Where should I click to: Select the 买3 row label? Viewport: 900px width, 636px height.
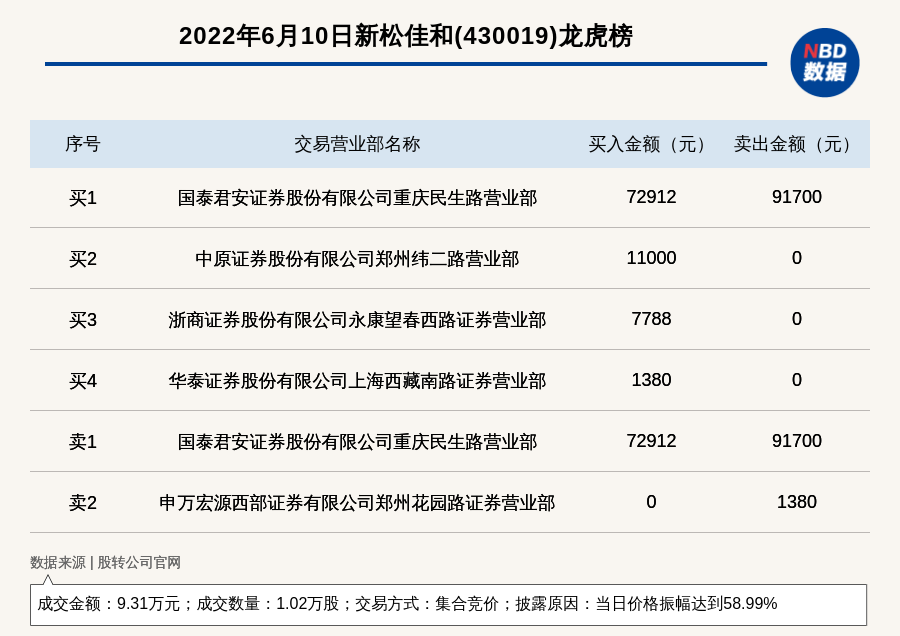83,320
